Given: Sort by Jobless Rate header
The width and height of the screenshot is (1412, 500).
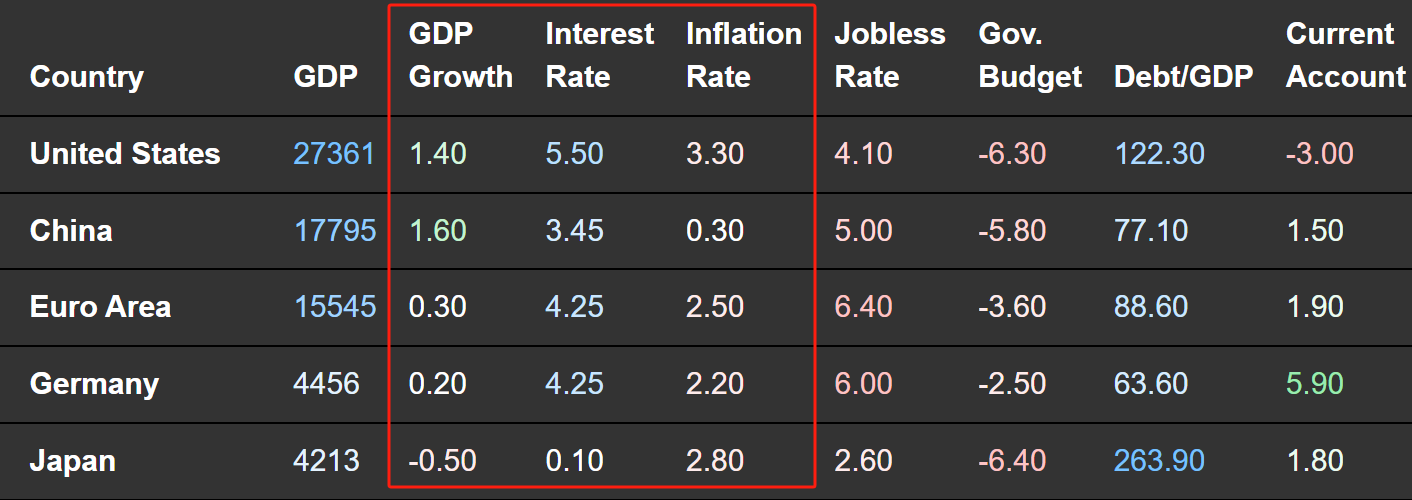Looking at the screenshot, I should (x=890, y=55).
